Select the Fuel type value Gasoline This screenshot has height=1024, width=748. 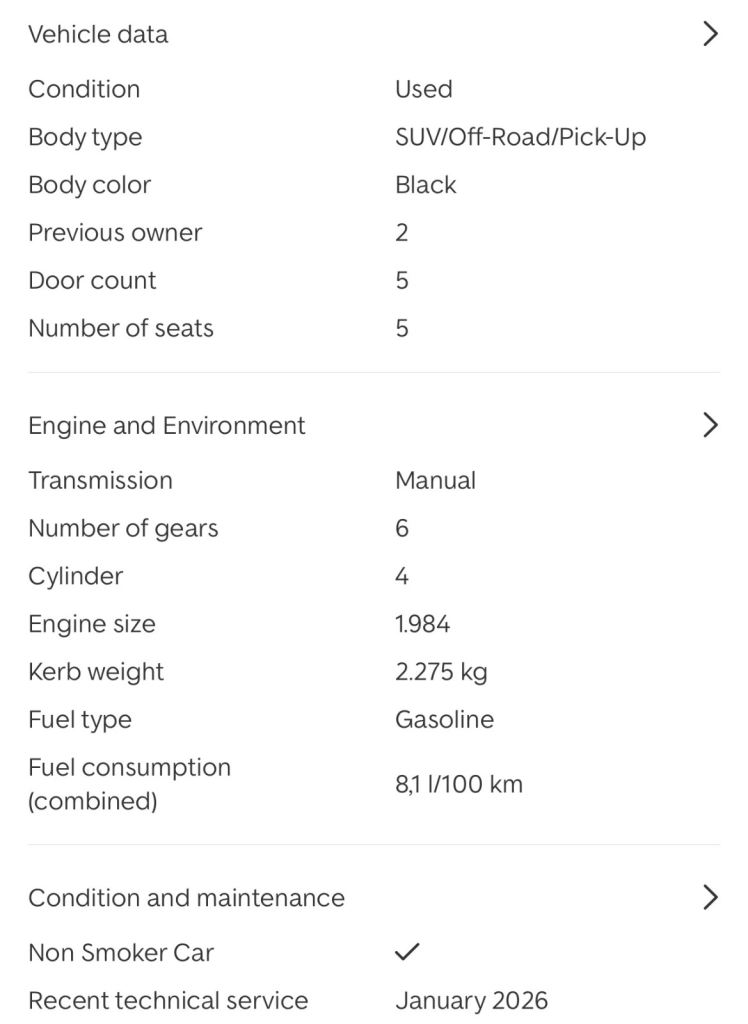444,720
